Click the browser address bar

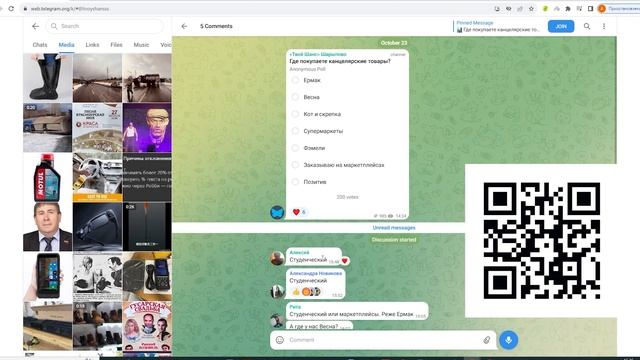[257, 9]
